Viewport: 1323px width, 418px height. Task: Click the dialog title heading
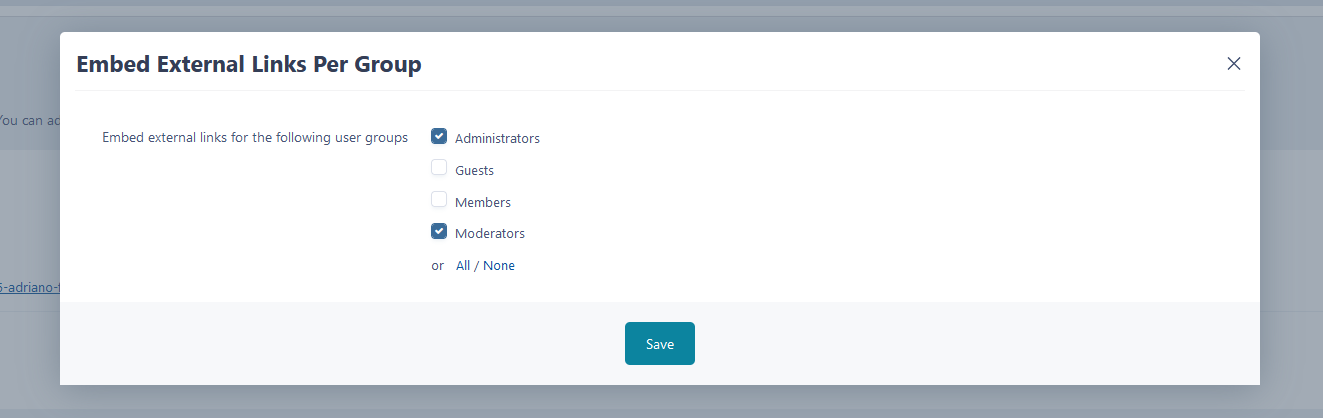(x=249, y=65)
